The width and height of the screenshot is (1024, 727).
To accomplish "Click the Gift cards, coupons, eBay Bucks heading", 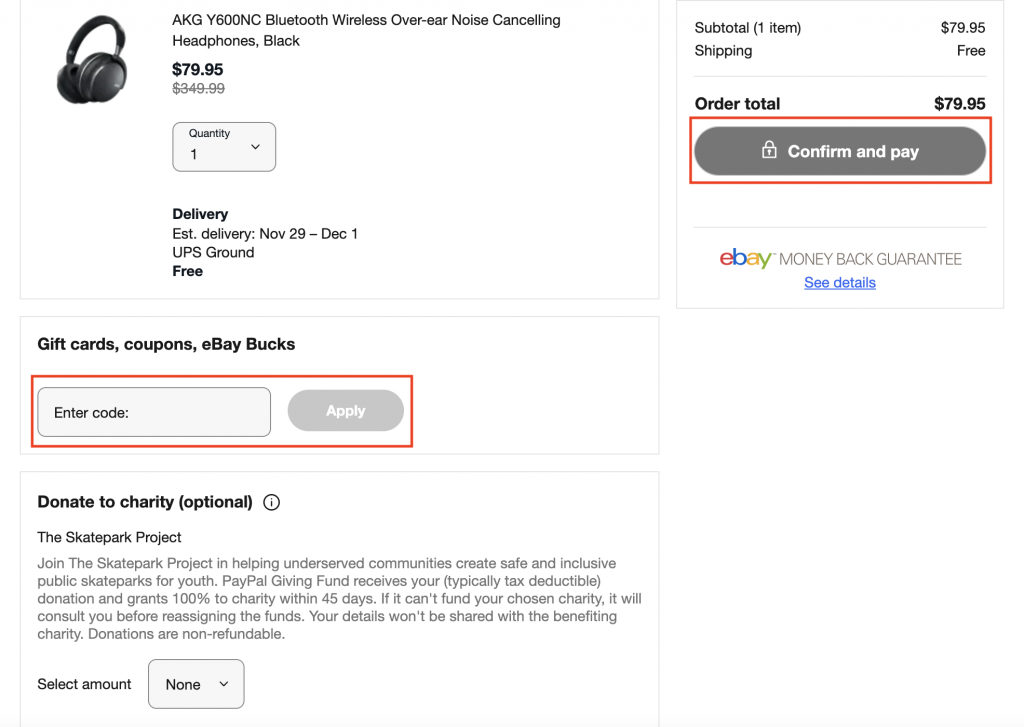I will tap(166, 344).
